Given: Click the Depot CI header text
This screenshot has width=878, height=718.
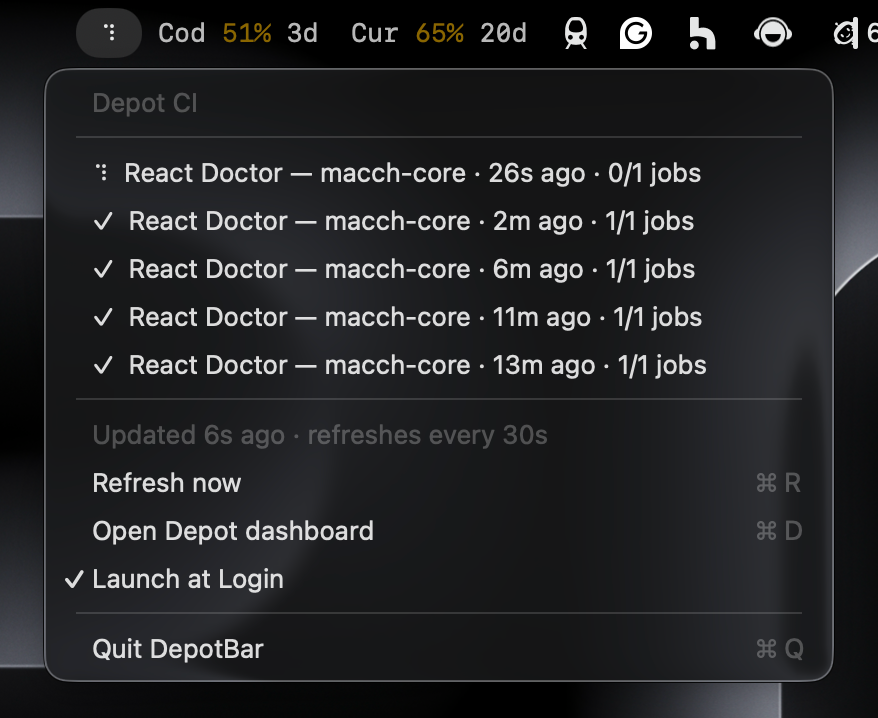Looking at the screenshot, I should point(145,103).
